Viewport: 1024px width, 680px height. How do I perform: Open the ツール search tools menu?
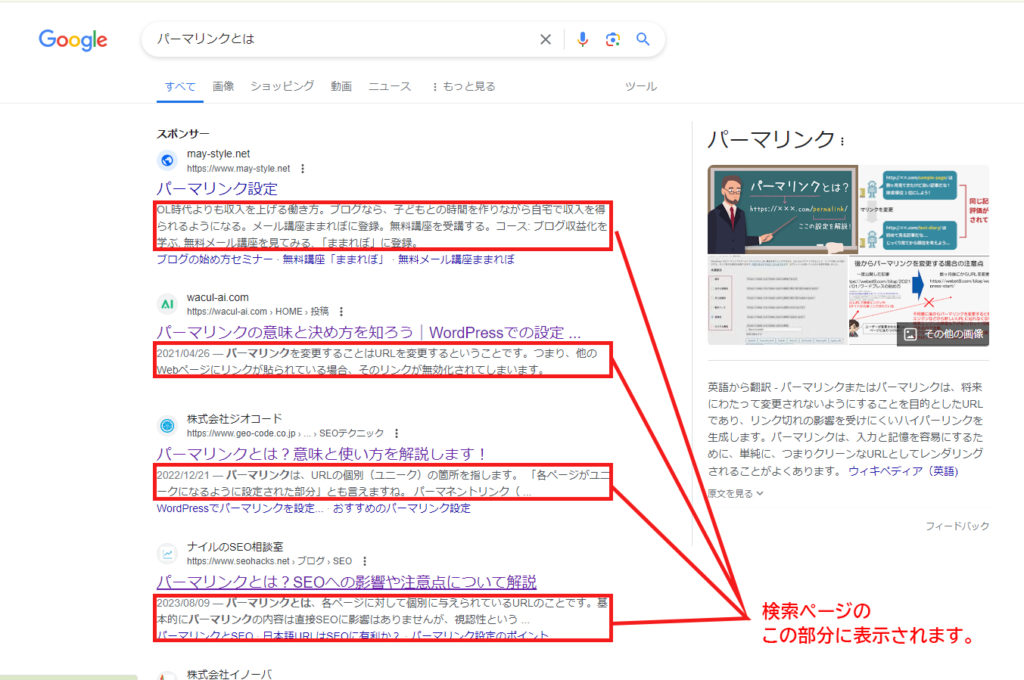point(640,87)
